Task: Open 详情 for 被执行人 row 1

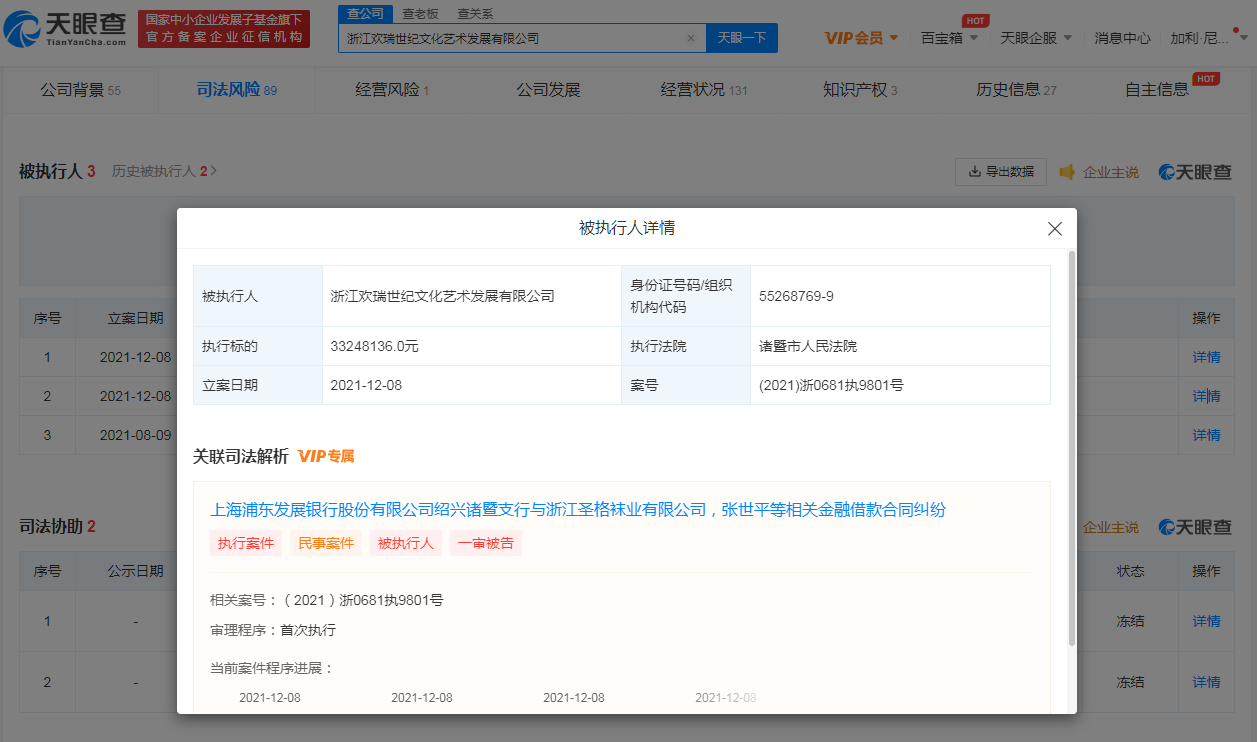Action: 1206,357
